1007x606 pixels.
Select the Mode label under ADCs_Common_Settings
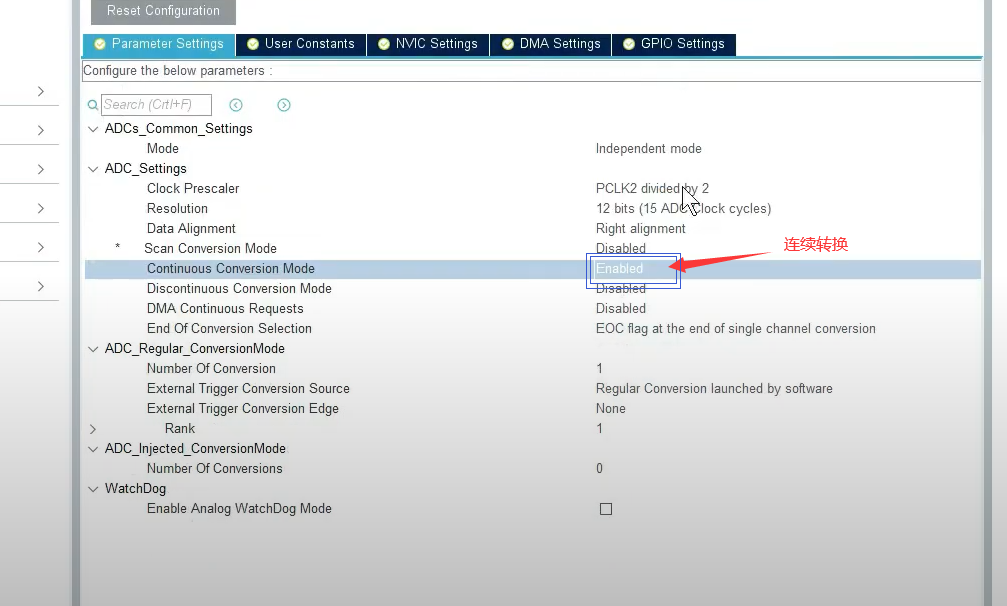pos(162,149)
